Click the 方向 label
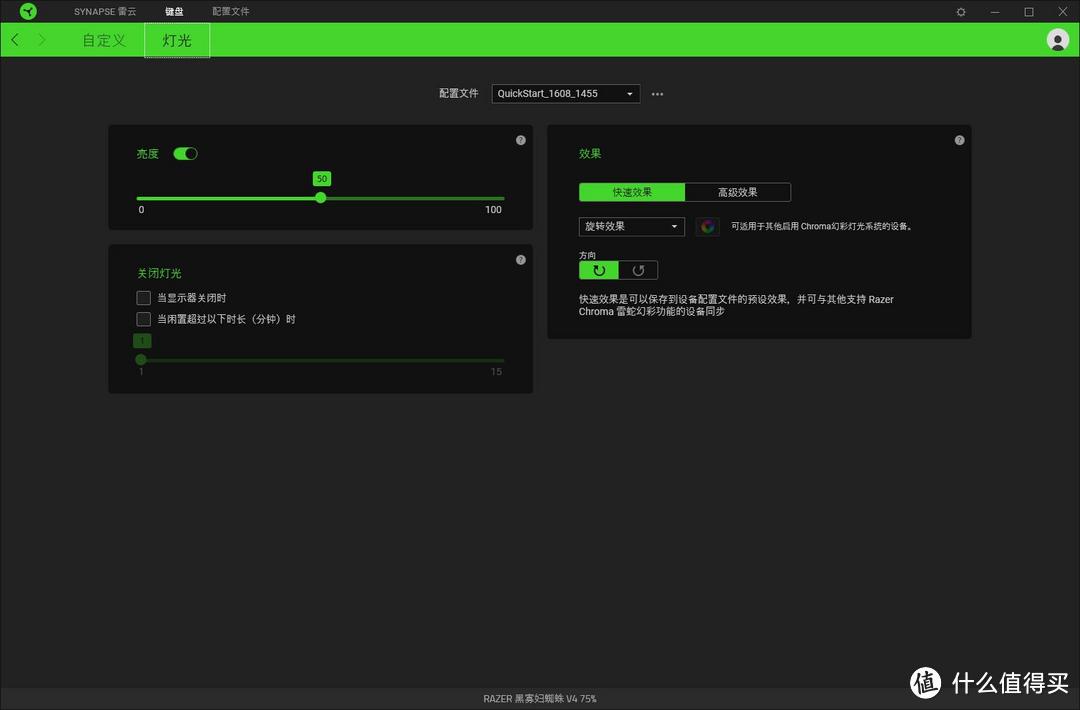 (x=588, y=255)
